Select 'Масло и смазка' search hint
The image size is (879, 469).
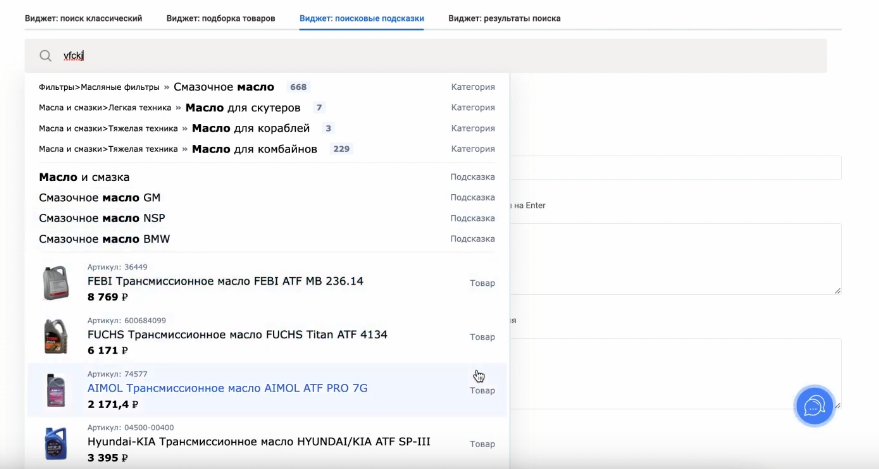pyautogui.click(x=84, y=177)
